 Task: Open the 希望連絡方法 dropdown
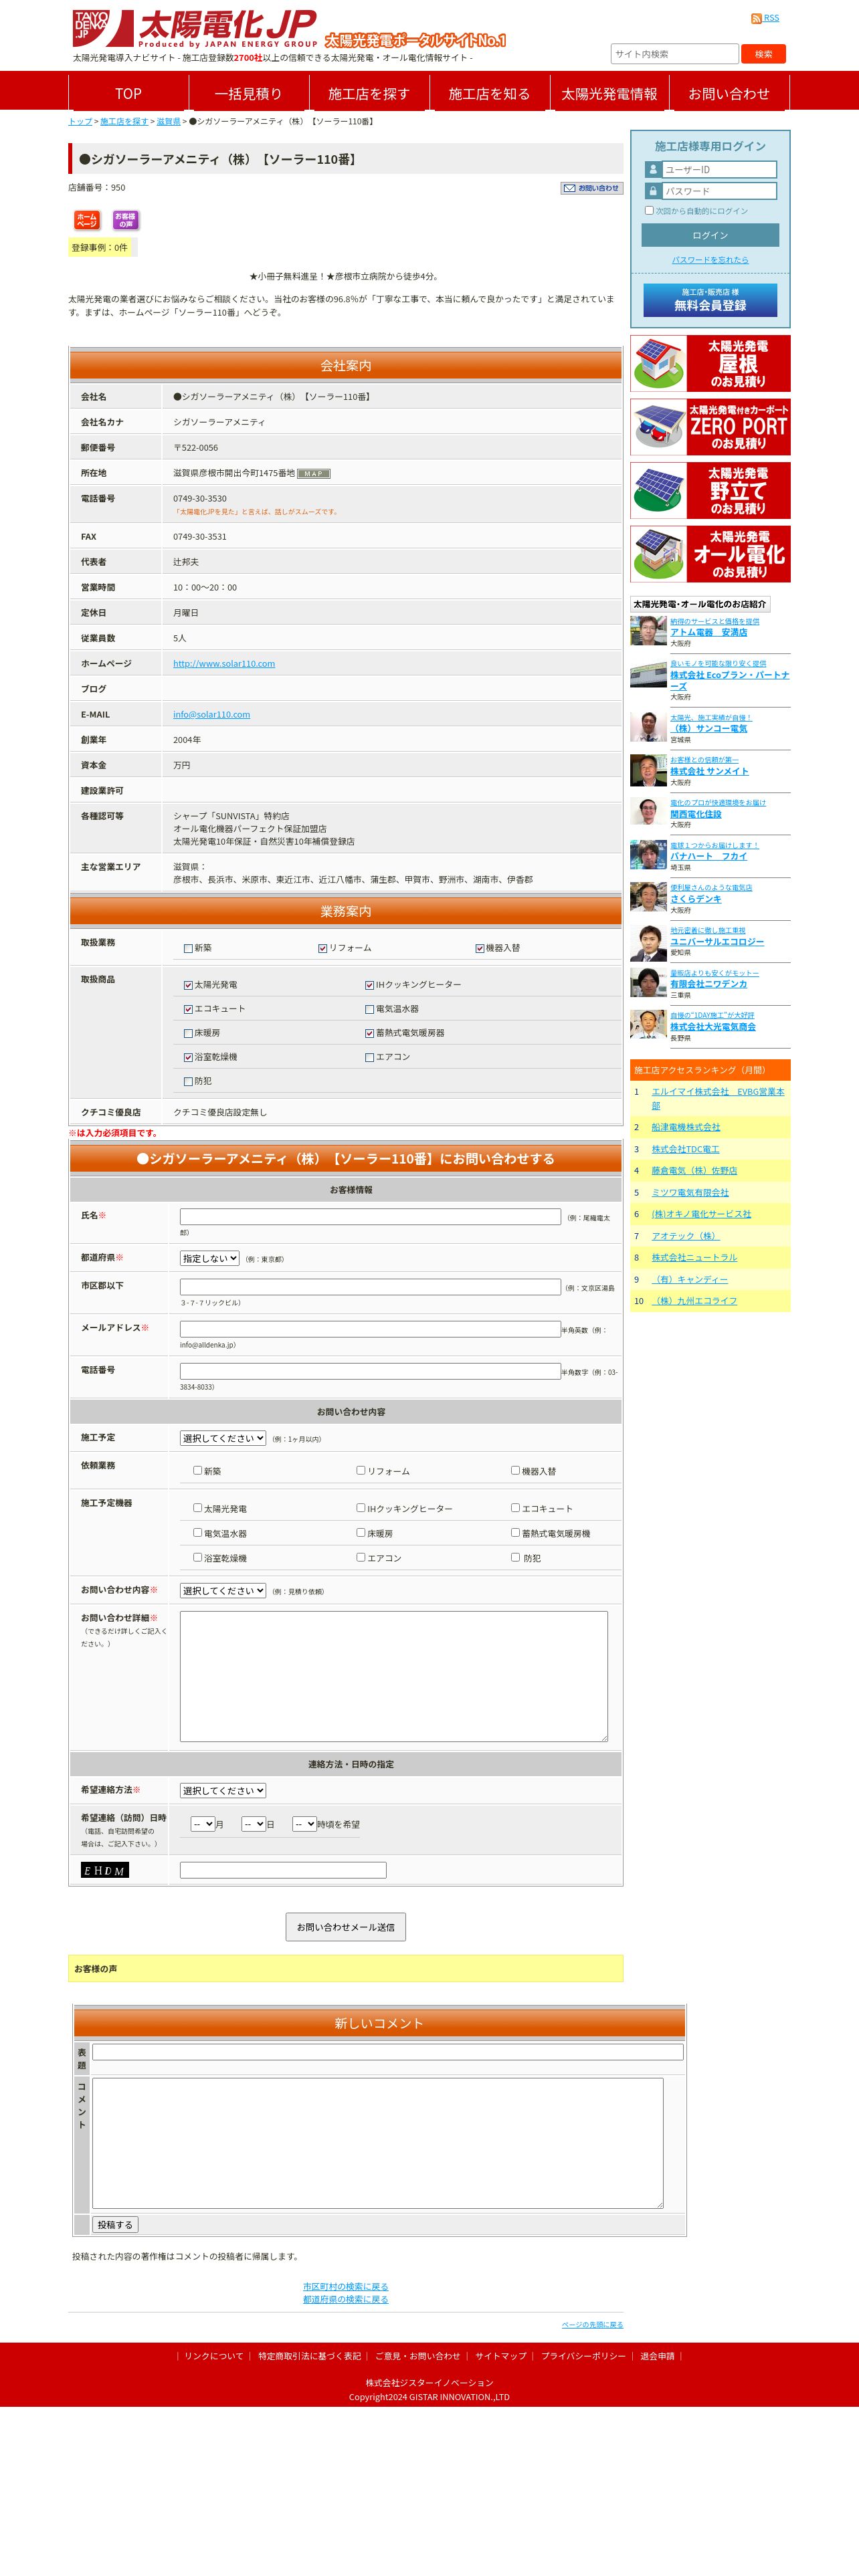(x=223, y=1791)
